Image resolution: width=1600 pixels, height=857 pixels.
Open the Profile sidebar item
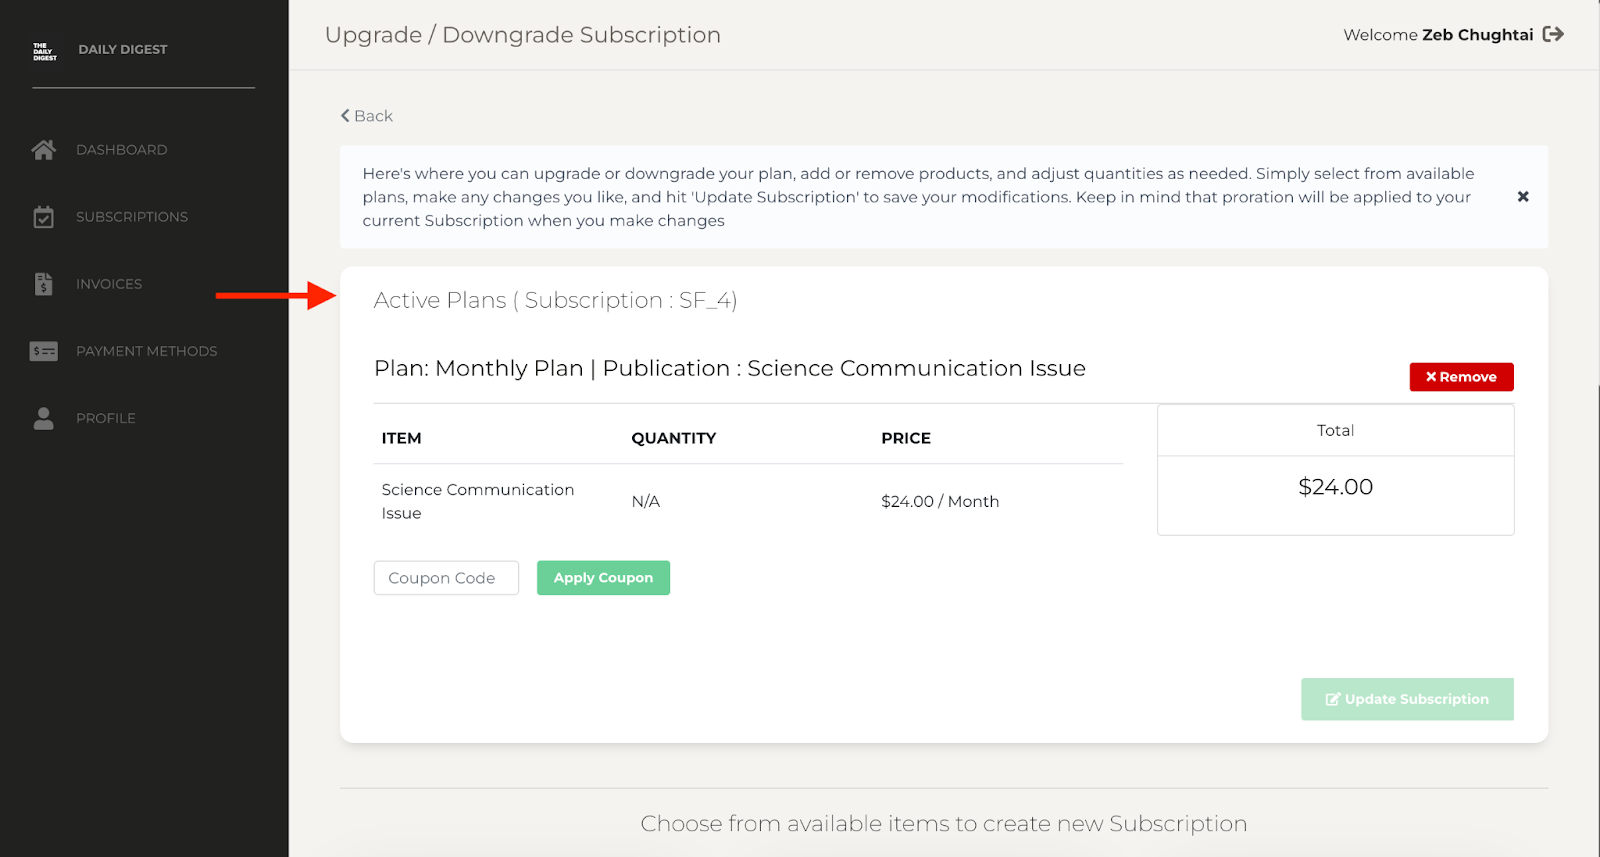(106, 418)
